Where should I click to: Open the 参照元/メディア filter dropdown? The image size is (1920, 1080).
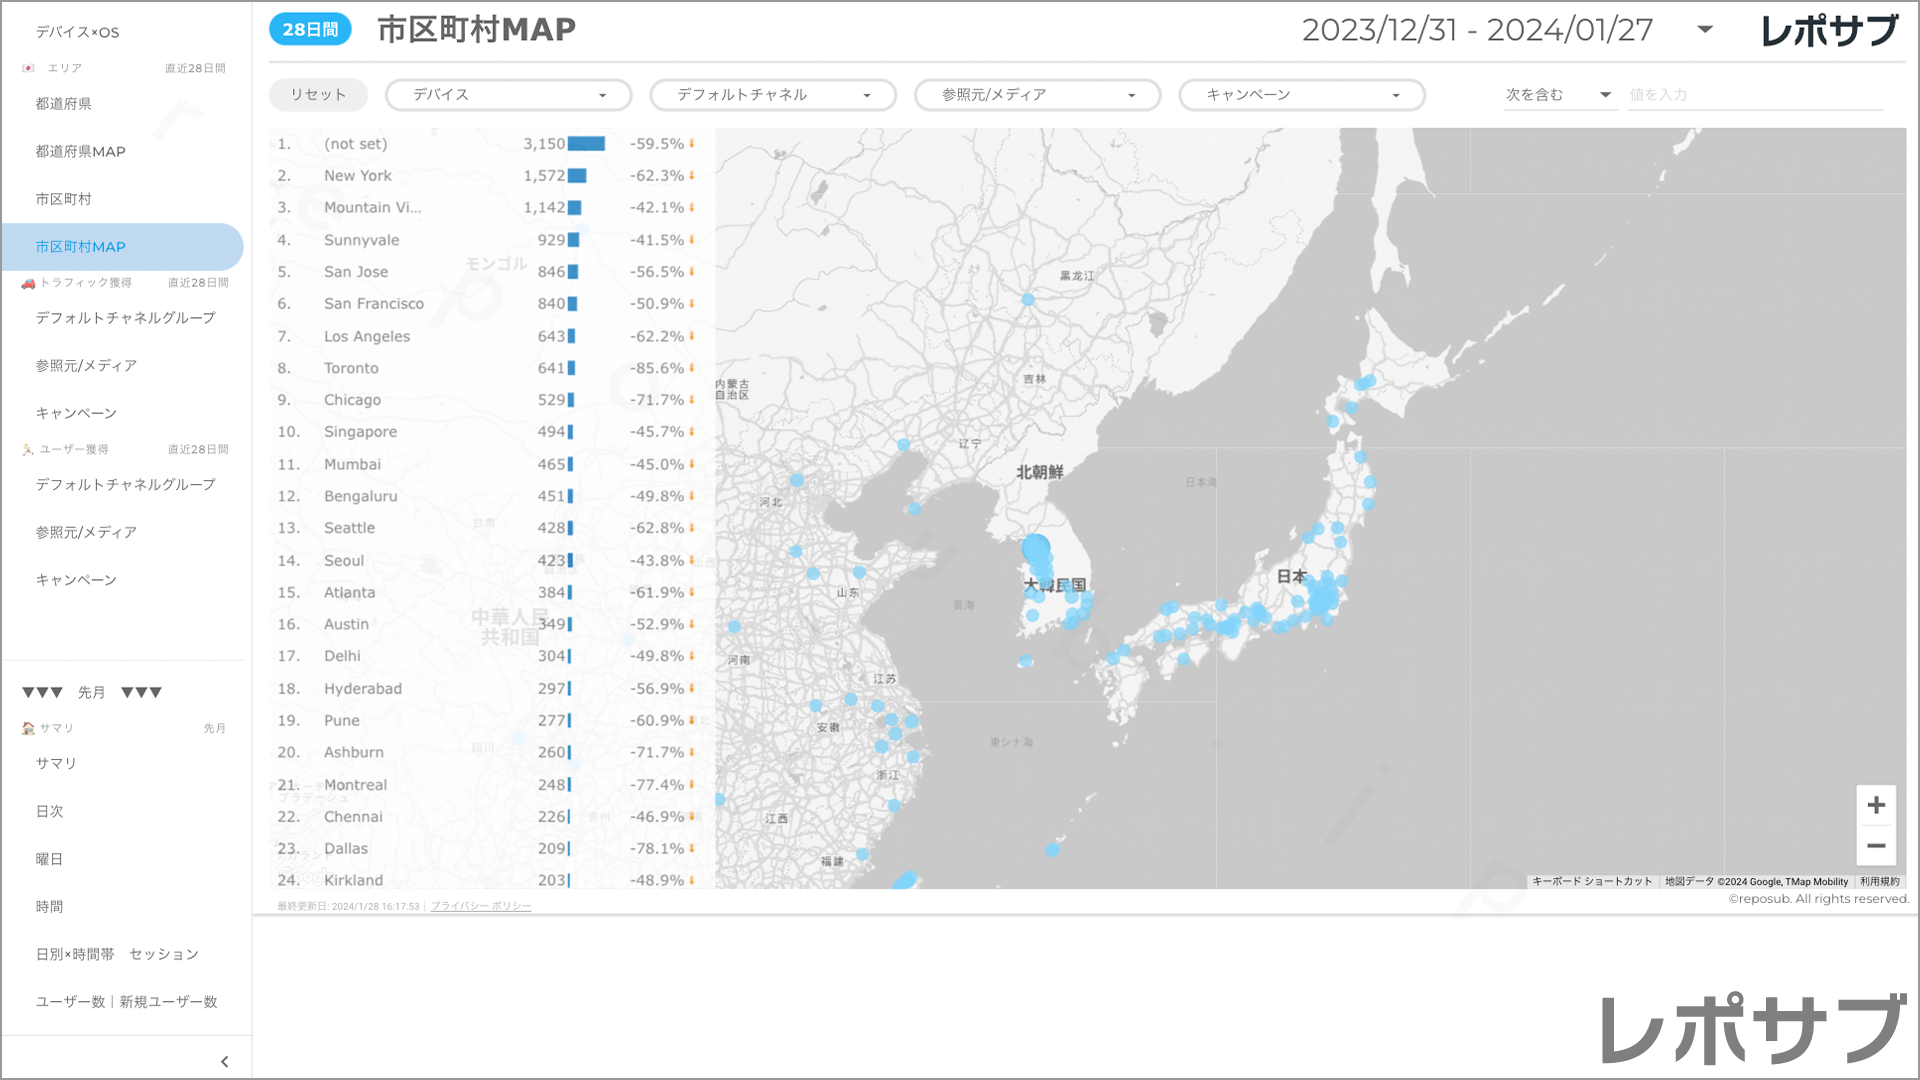1037,95
